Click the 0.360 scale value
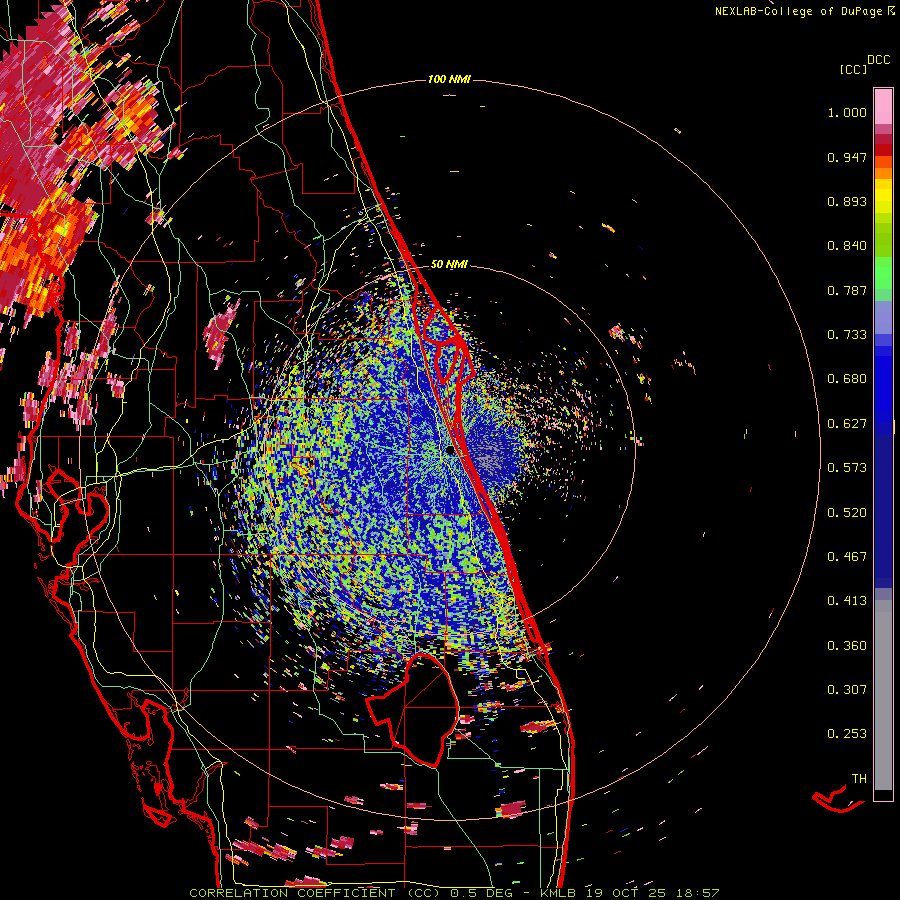This screenshot has height=900, width=900. (847, 646)
